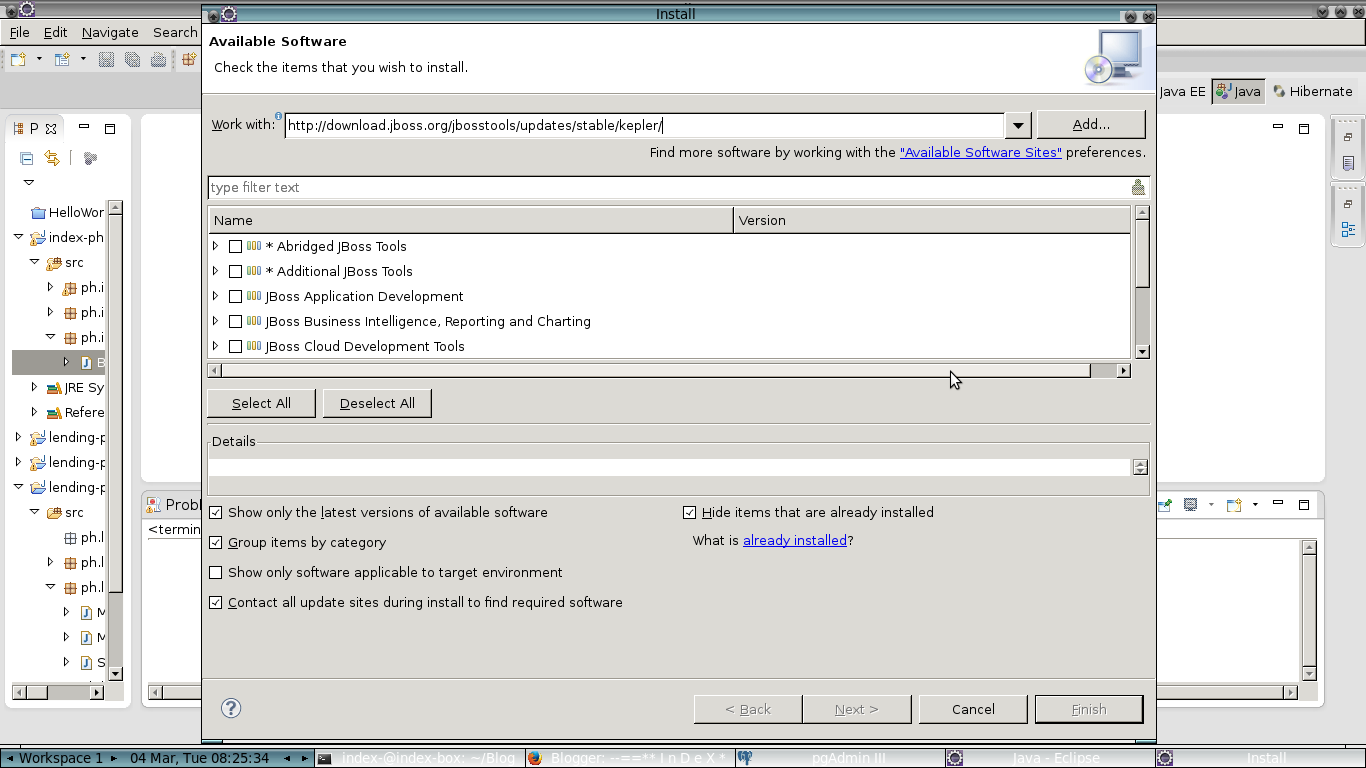The height and width of the screenshot is (768, 1366).
Task: Toggle Link with Editor icon in Package Explorer
Action: pos(52,158)
